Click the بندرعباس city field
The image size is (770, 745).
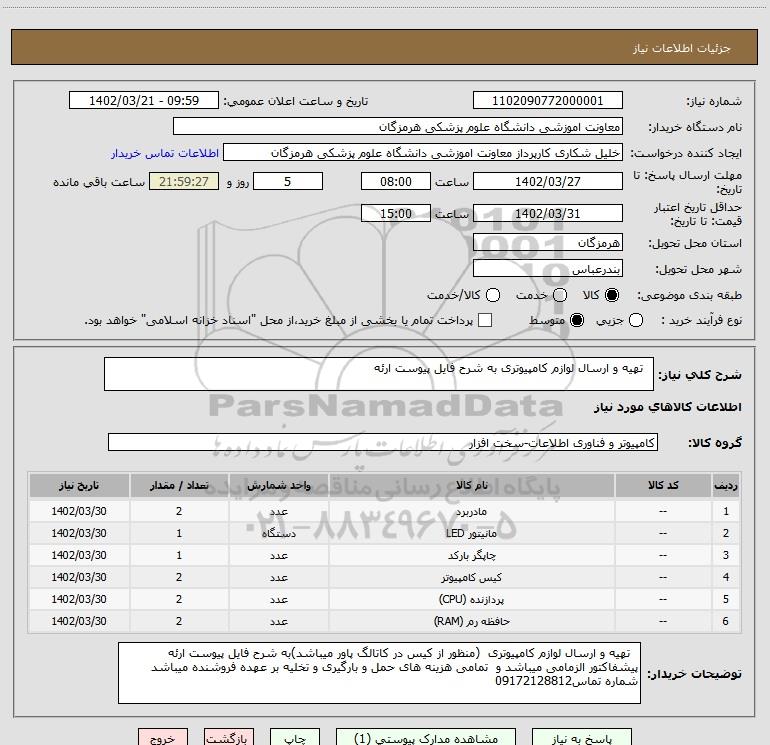pyautogui.click(x=548, y=269)
